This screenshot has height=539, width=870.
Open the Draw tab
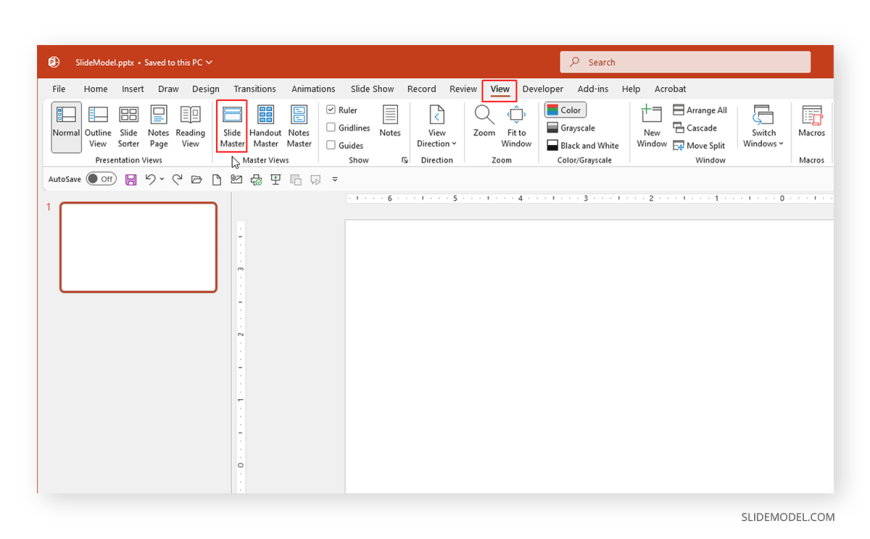point(168,89)
